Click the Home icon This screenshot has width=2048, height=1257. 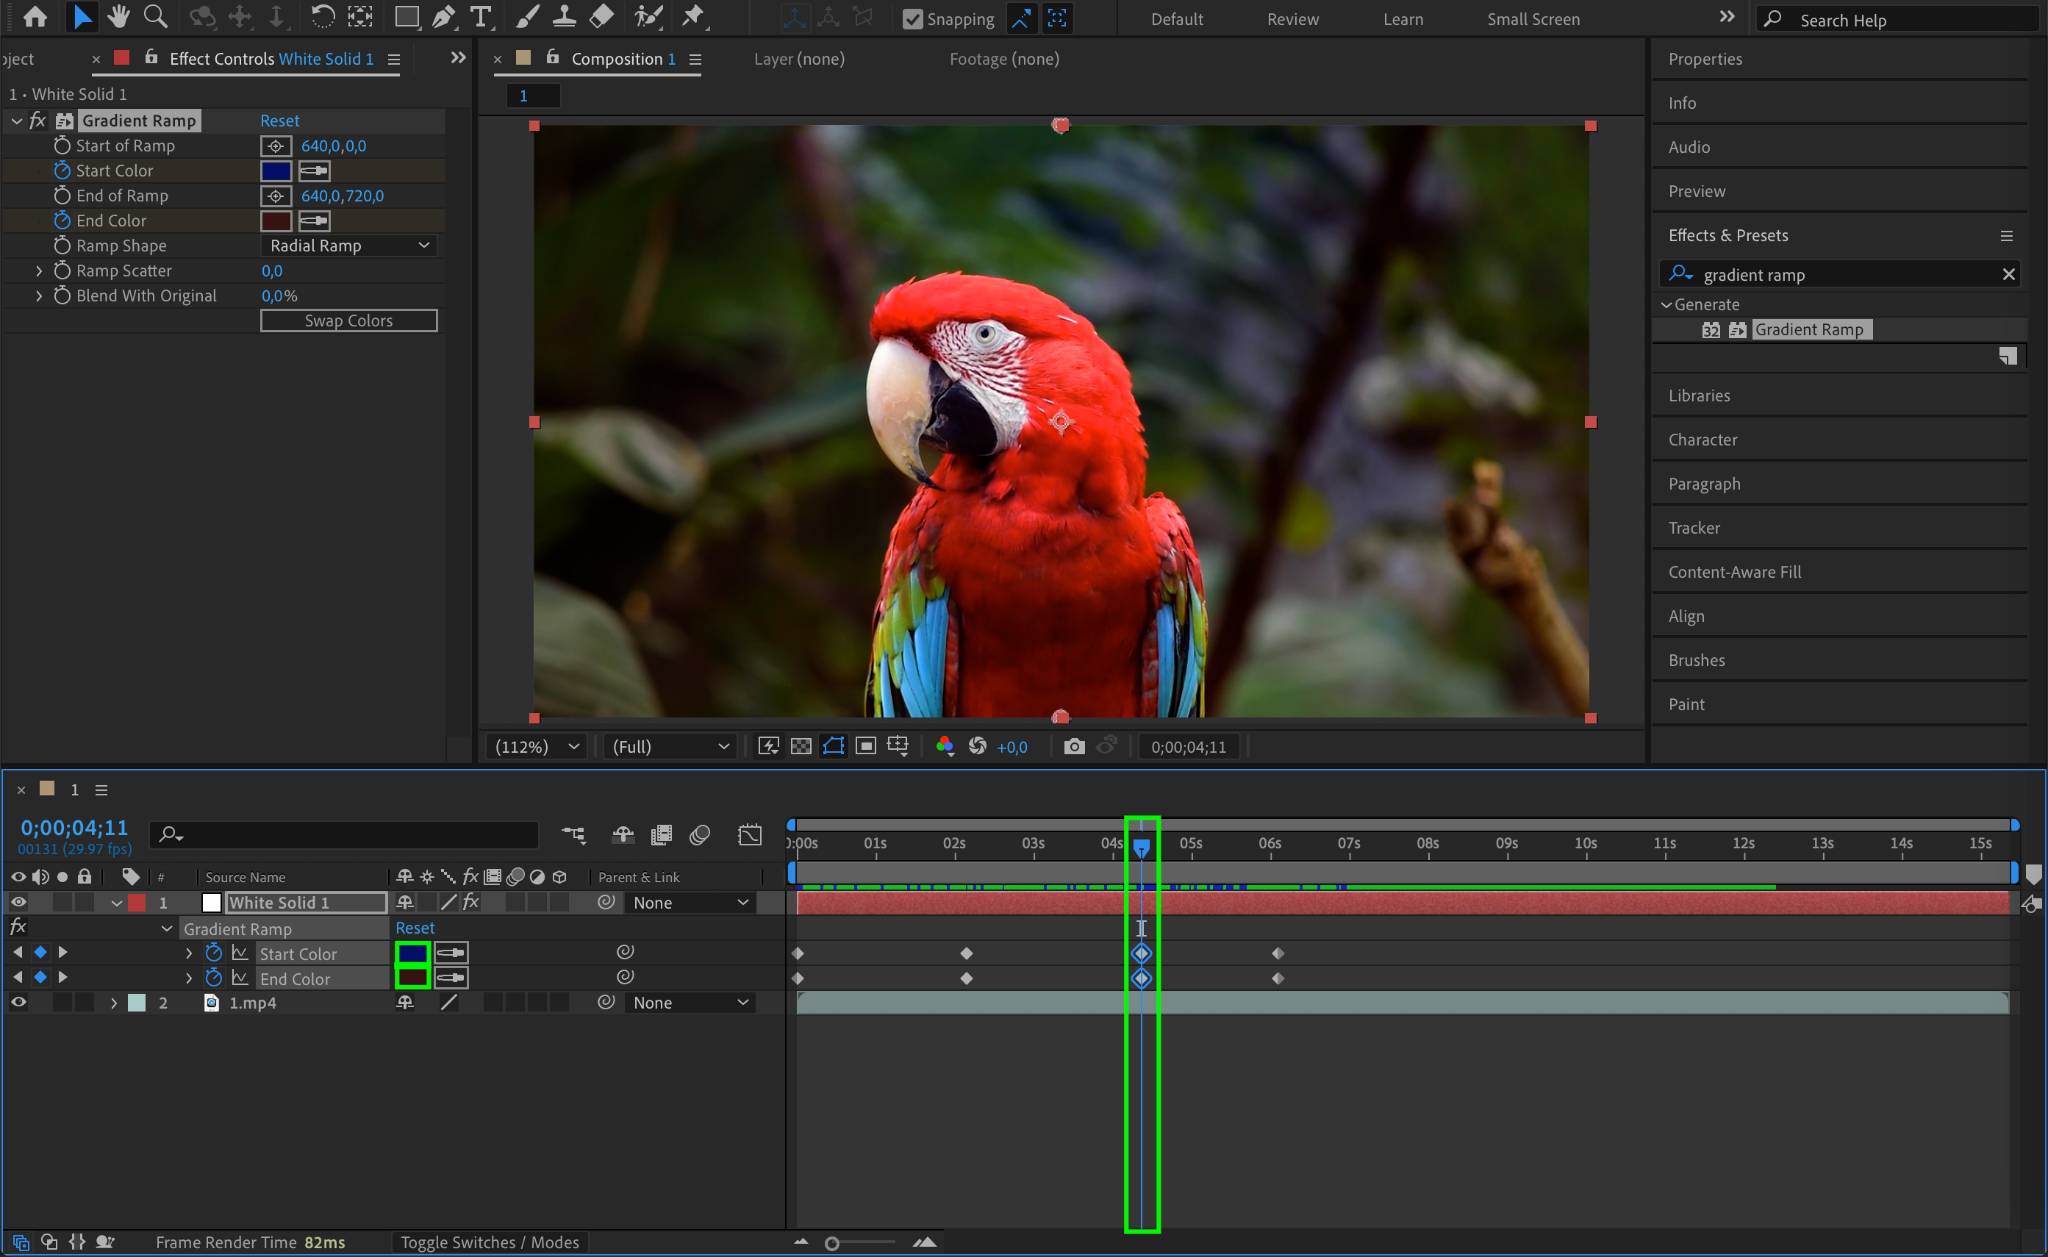(x=35, y=17)
